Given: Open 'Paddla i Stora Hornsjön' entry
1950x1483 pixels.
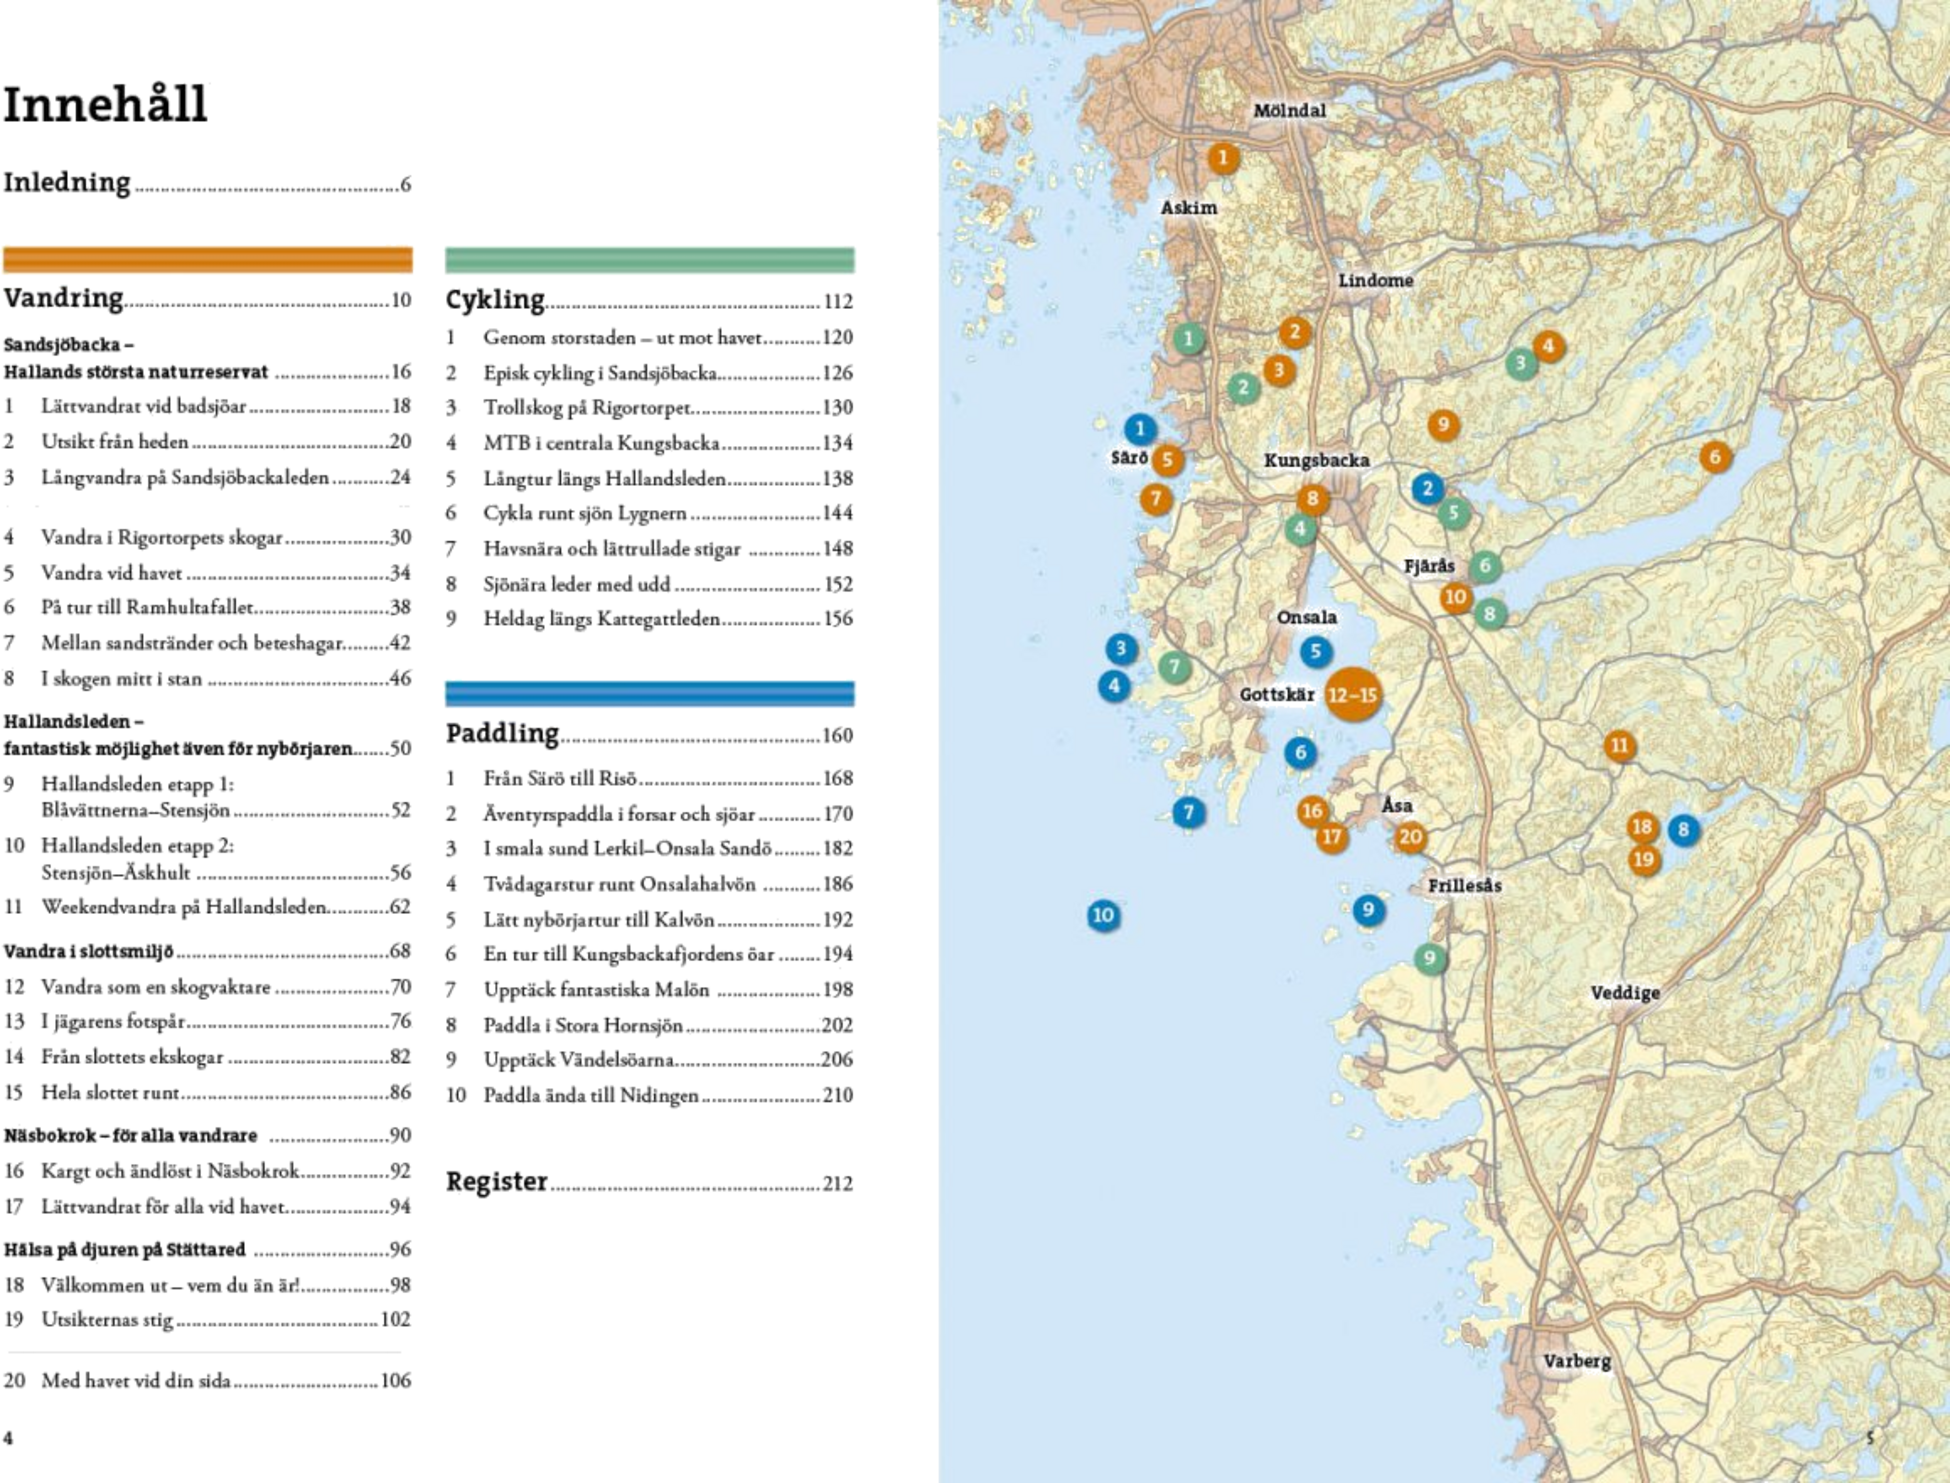Looking at the screenshot, I should point(583,1025).
